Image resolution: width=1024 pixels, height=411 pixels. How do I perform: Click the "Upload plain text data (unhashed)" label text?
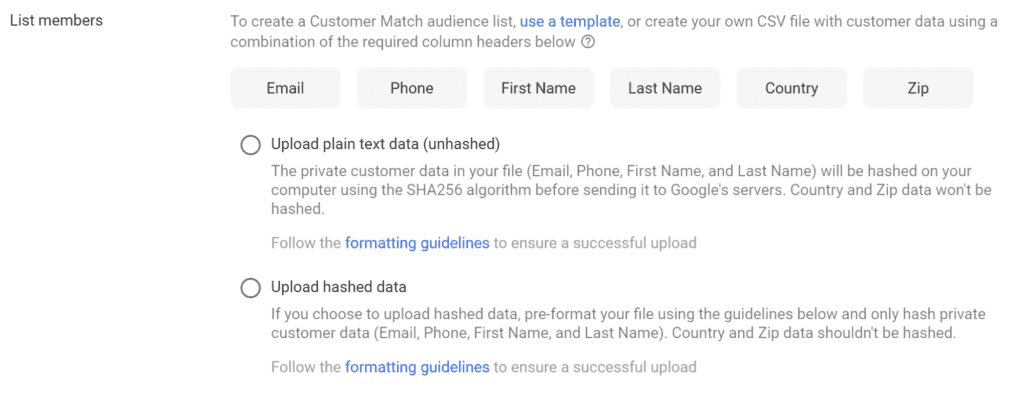click(385, 145)
